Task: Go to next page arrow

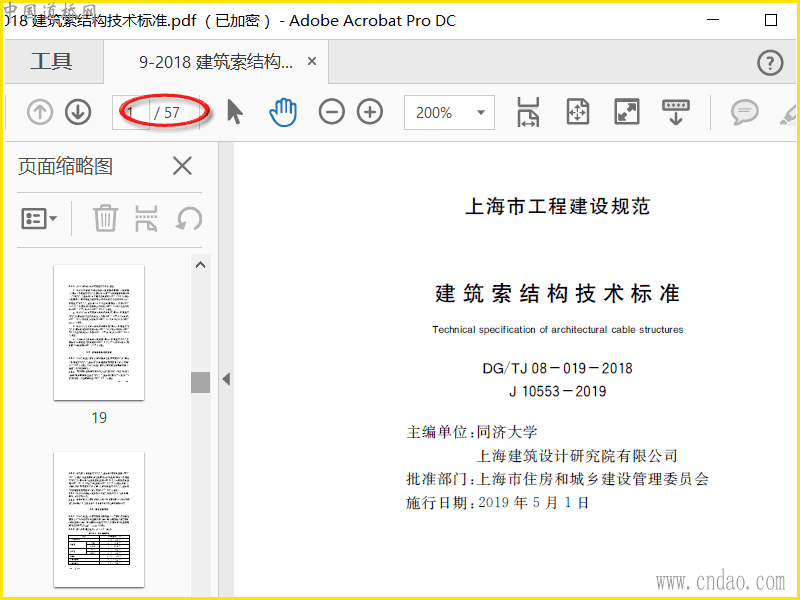Action: [x=78, y=112]
